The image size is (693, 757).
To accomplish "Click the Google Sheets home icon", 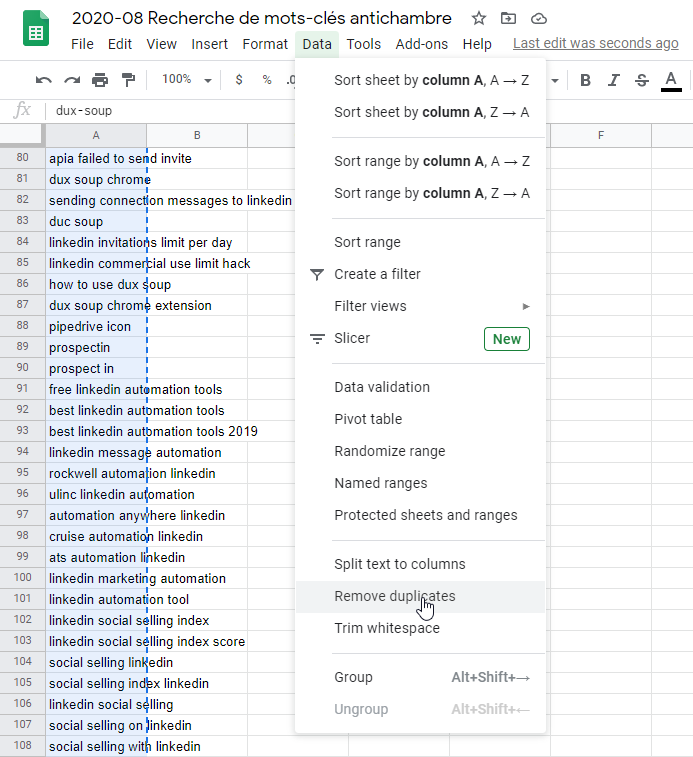I will tap(36, 29).
